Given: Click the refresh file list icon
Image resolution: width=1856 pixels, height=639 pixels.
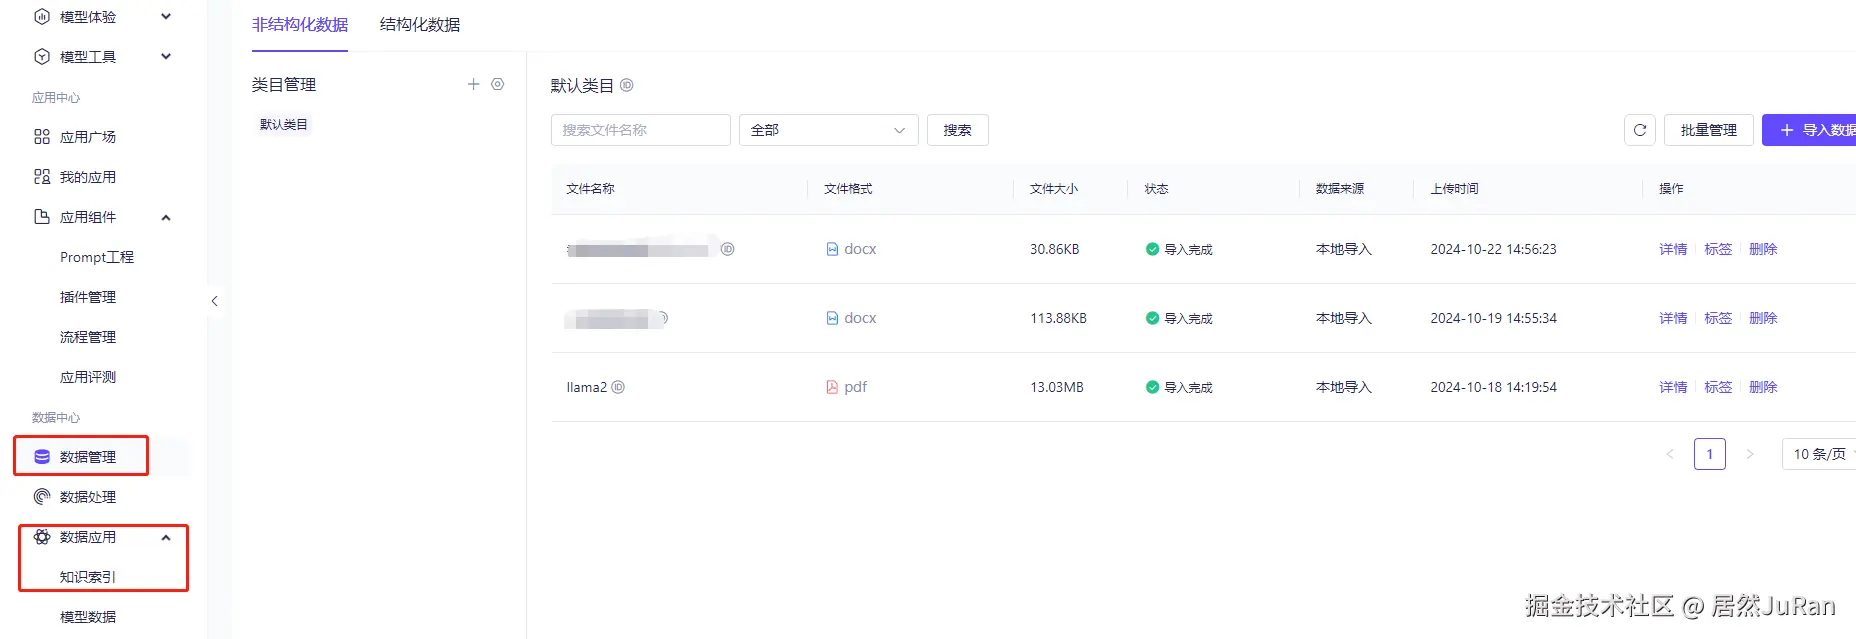Looking at the screenshot, I should [x=1640, y=130].
